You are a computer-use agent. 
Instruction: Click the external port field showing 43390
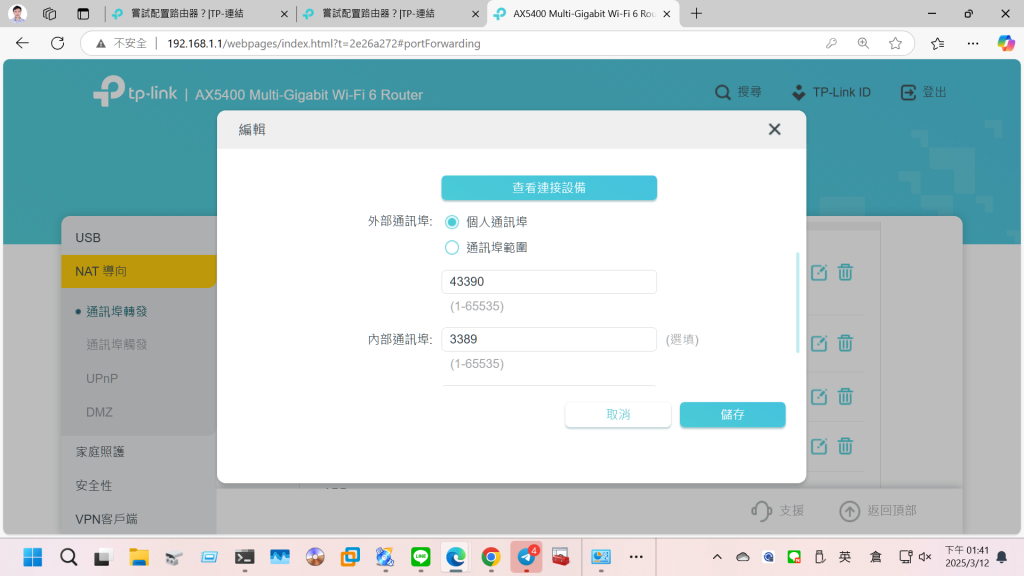click(549, 282)
